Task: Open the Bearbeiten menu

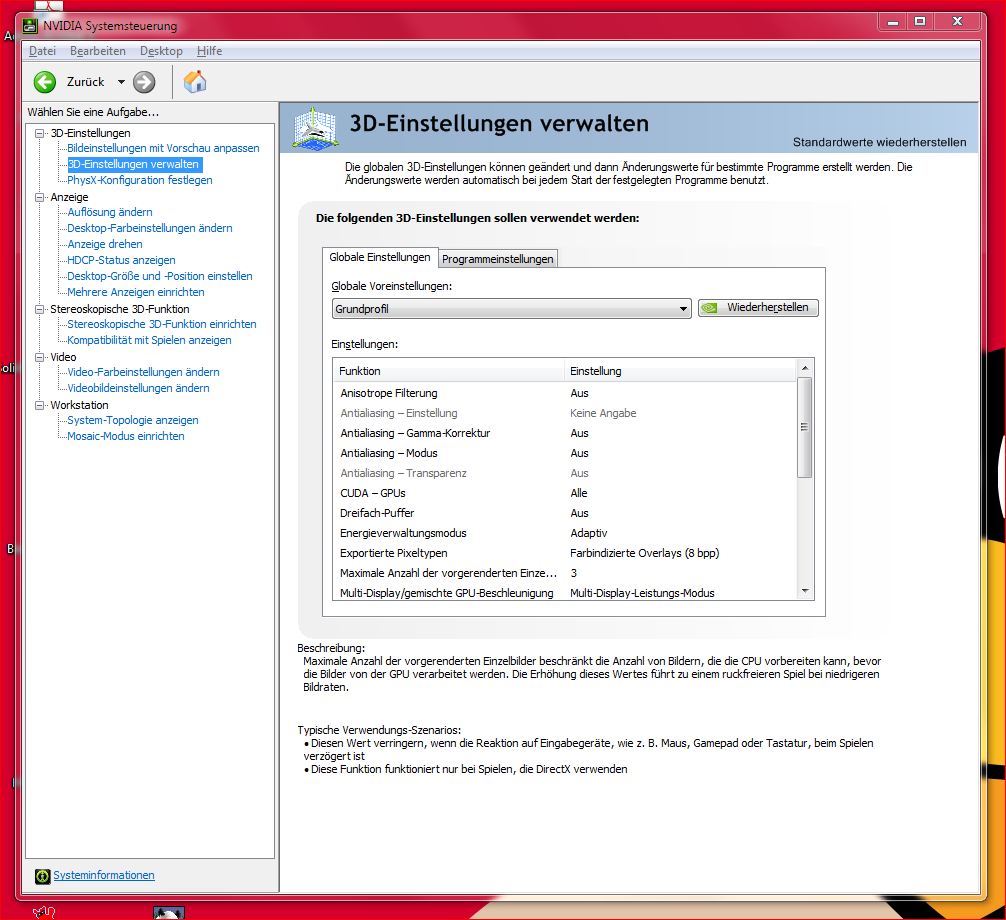Action: click(98, 51)
